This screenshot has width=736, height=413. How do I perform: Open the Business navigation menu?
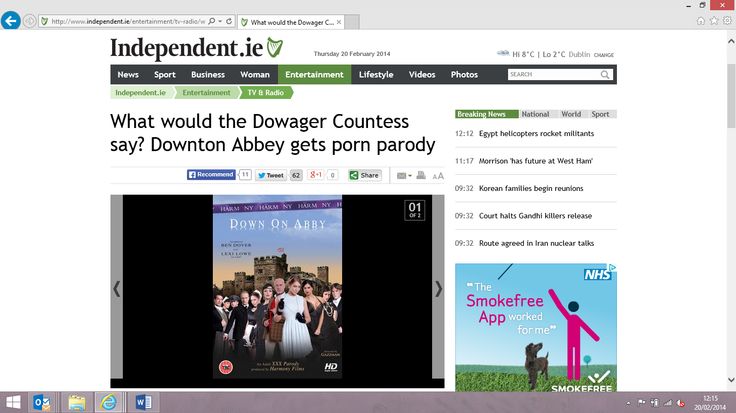[x=207, y=75]
